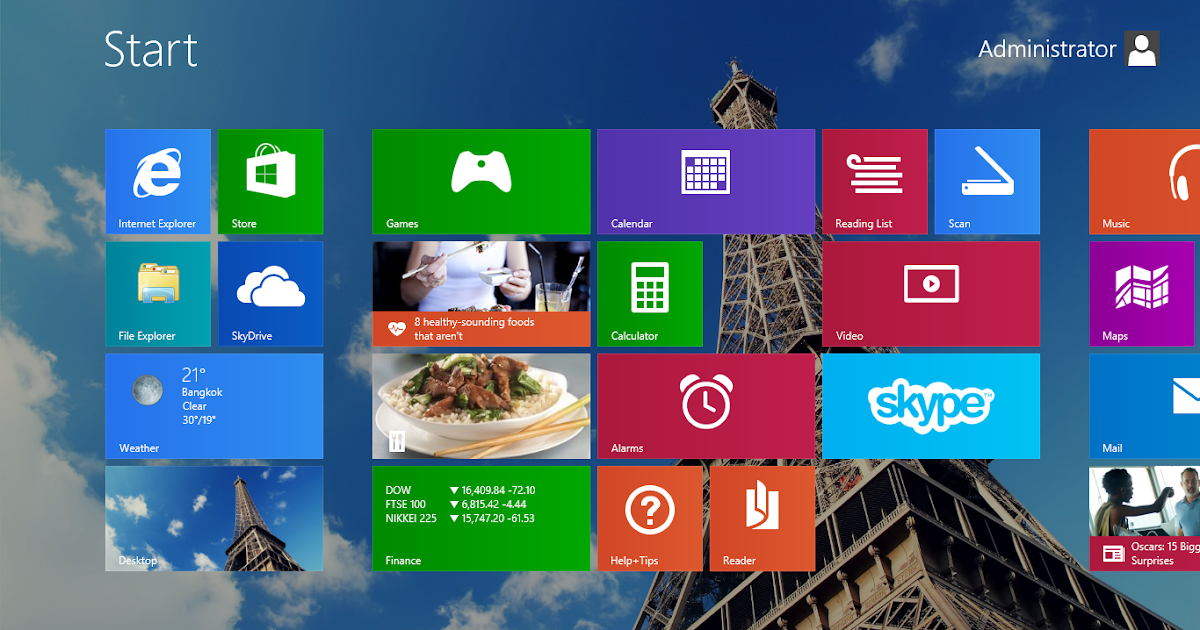Open the Alarms tile
1200x630 pixels.
[x=706, y=406]
